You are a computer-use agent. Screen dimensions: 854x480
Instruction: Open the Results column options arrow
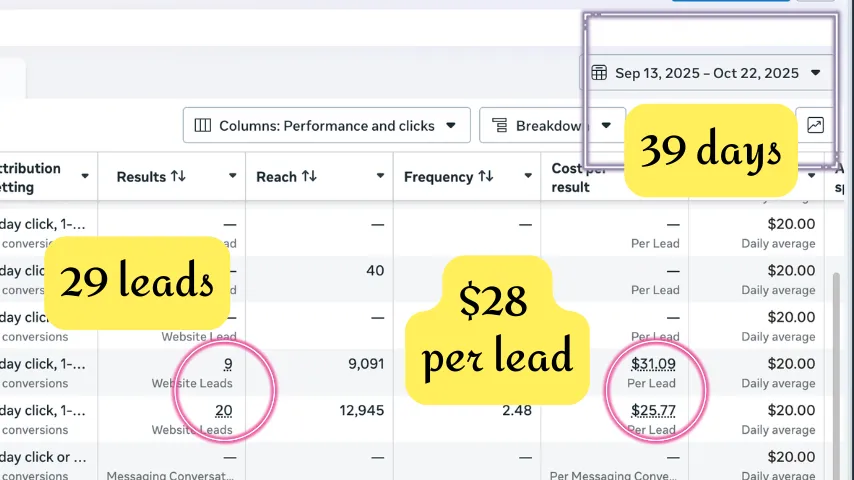coord(232,177)
